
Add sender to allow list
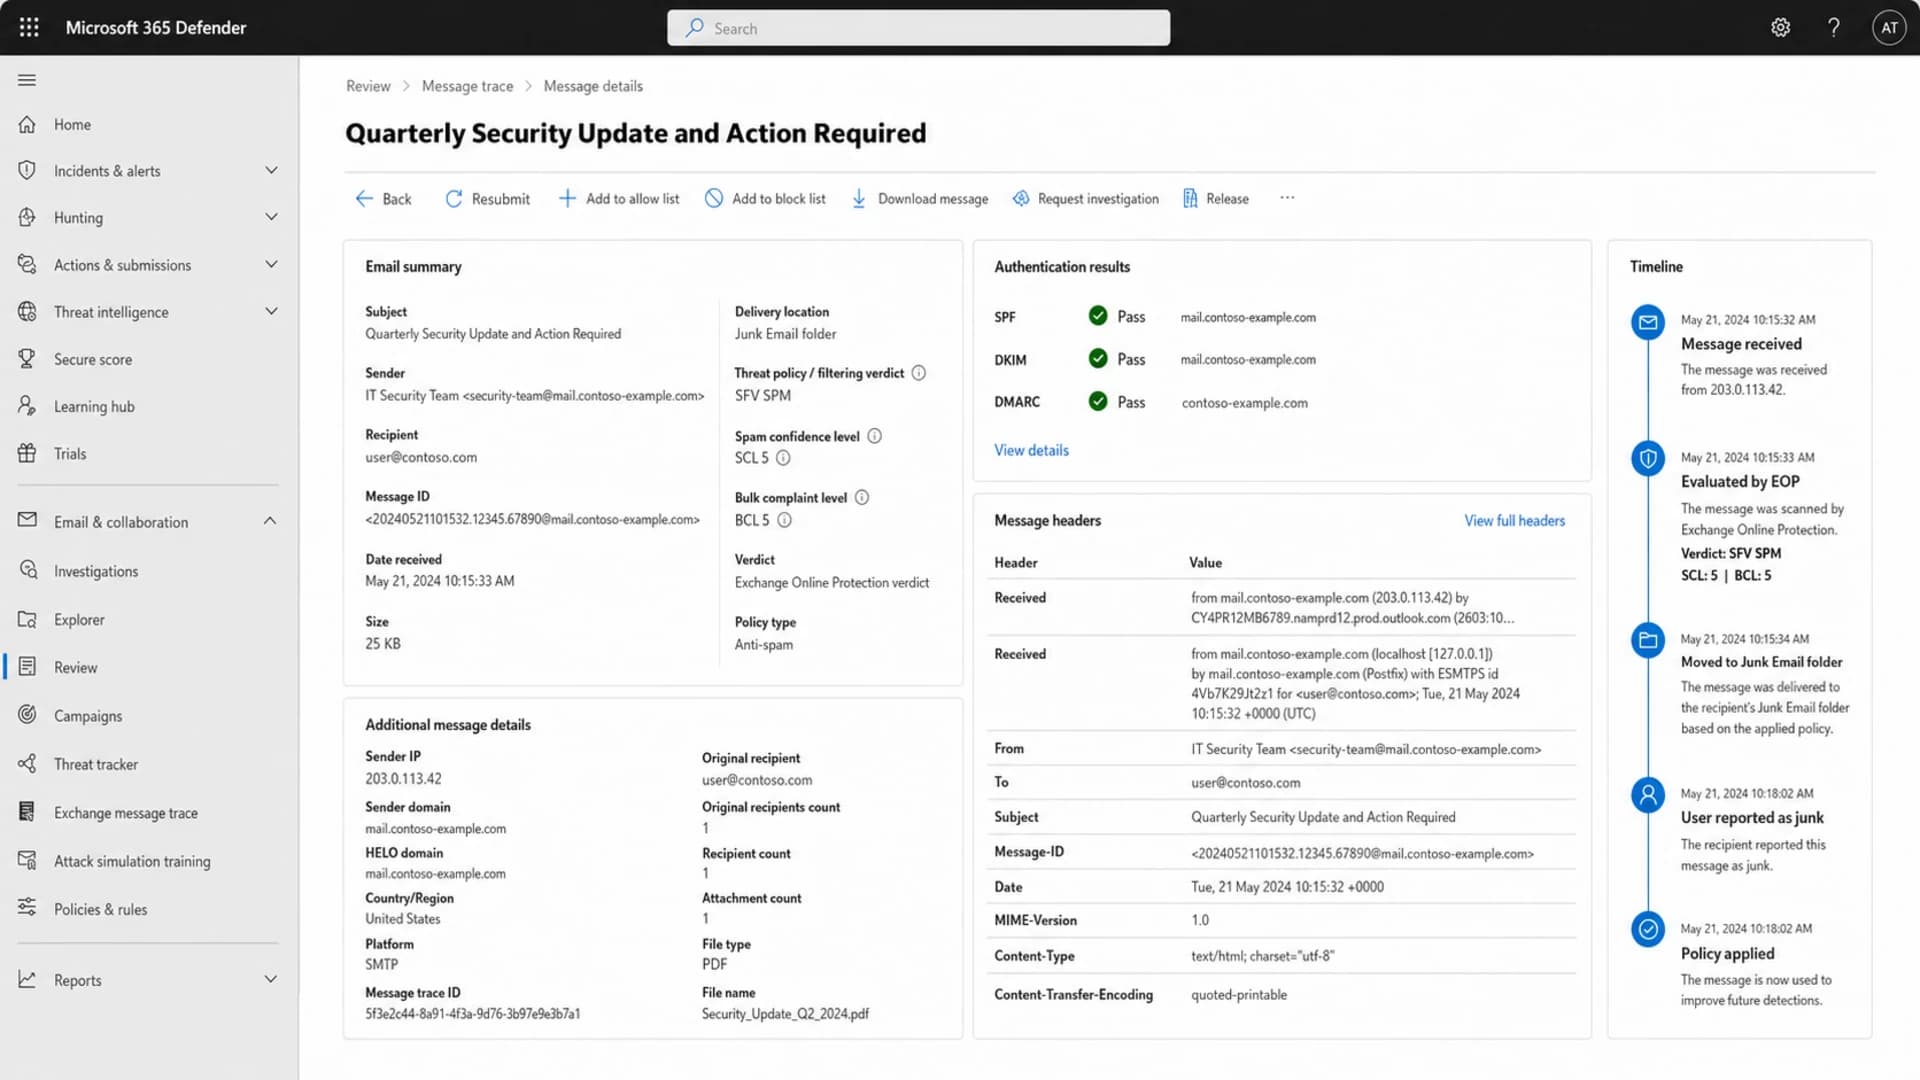point(618,199)
